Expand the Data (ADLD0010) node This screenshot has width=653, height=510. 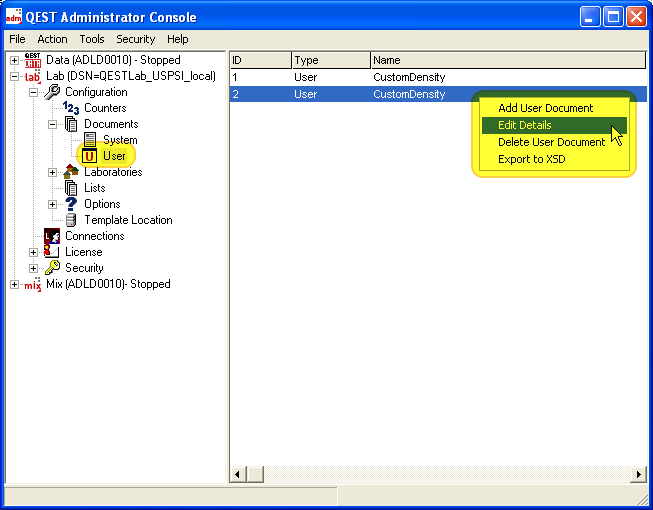click(14, 60)
